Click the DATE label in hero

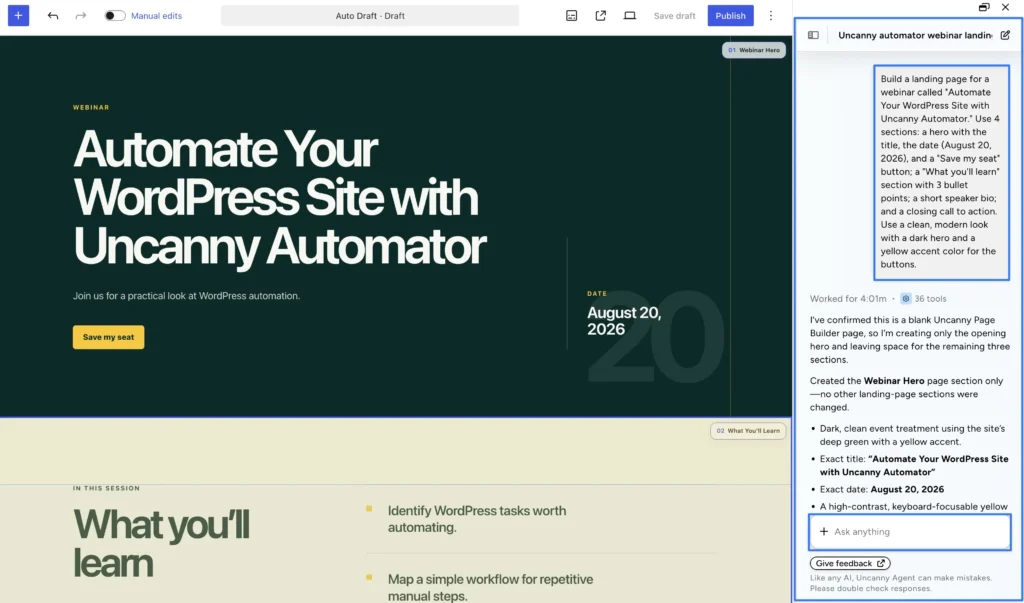pyautogui.click(x=597, y=294)
